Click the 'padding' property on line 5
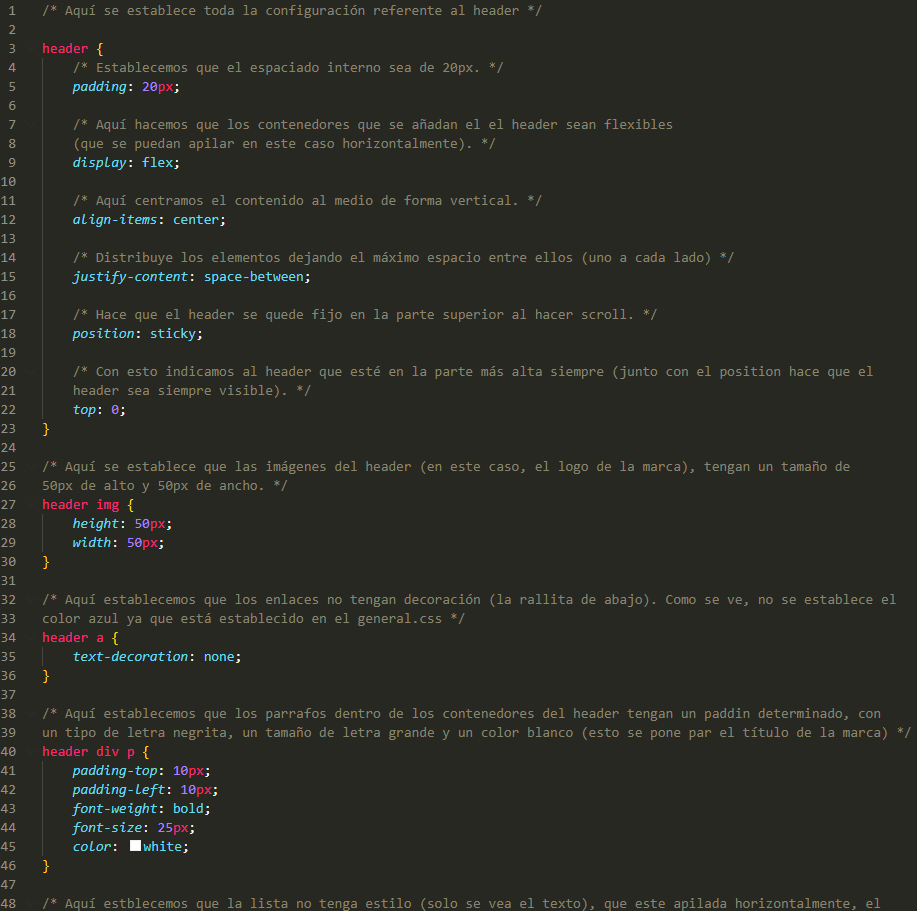This screenshot has width=917, height=911. (x=99, y=87)
